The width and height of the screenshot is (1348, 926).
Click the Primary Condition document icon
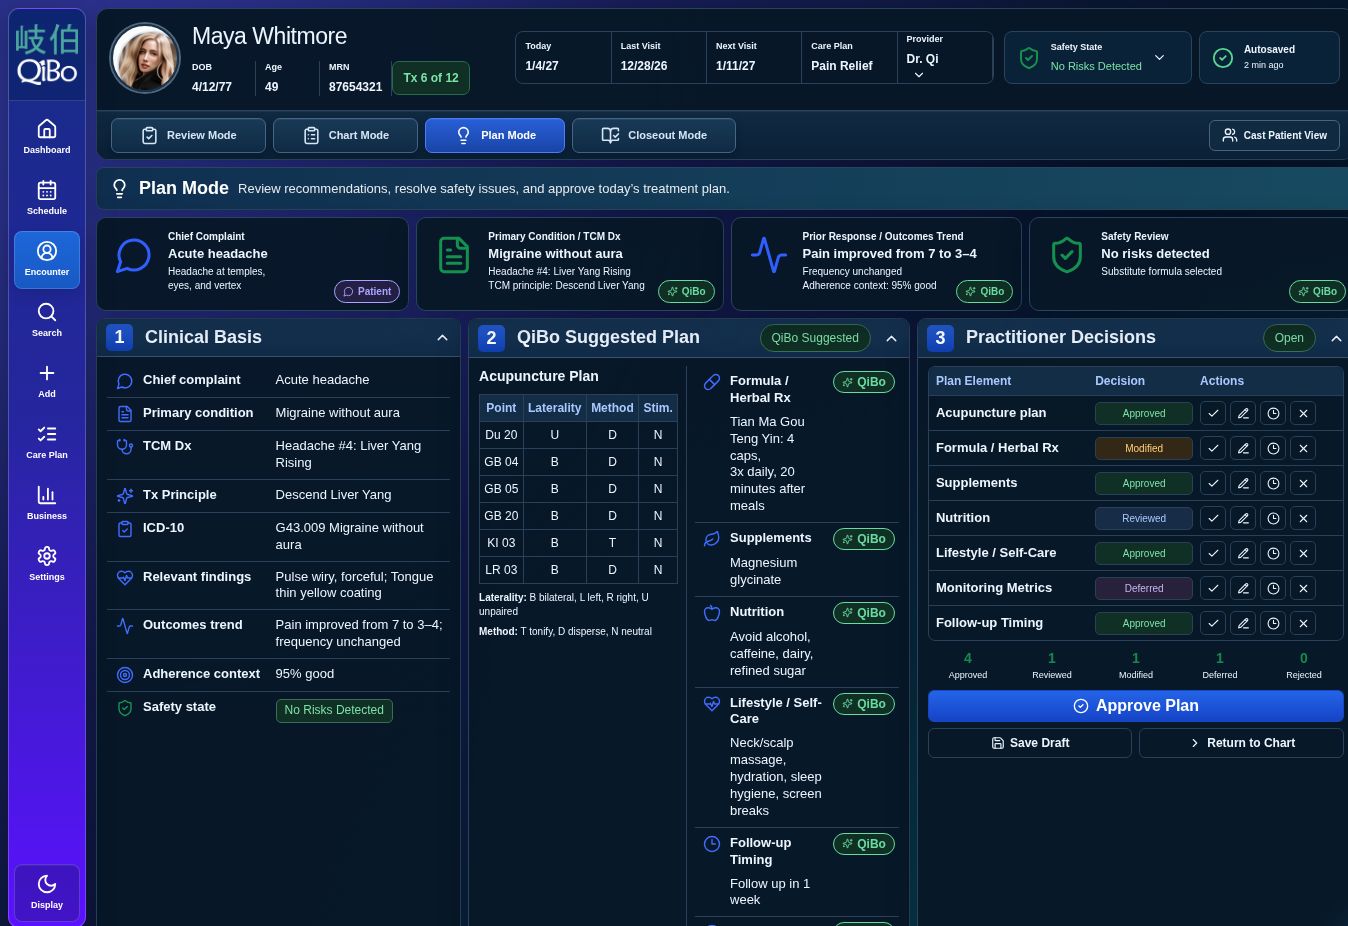click(x=454, y=255)
